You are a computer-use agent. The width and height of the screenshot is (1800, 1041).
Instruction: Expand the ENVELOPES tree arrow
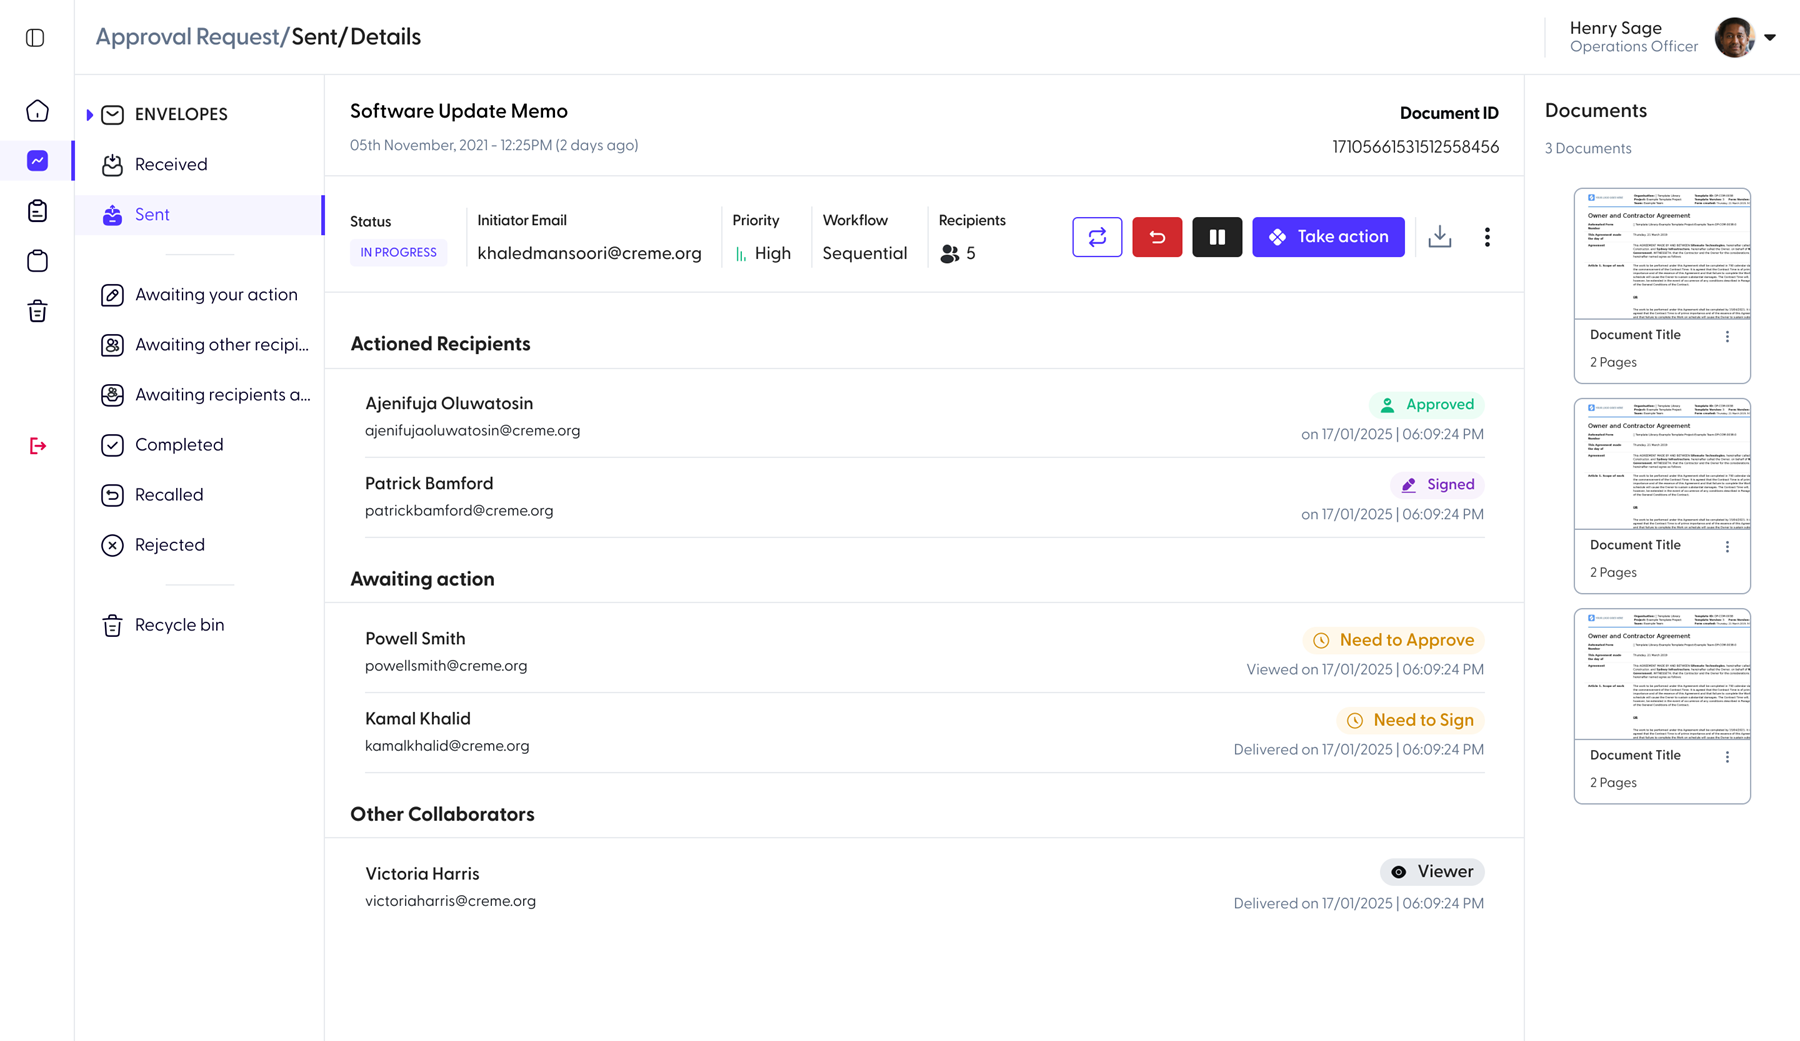[x=90, y=115]
